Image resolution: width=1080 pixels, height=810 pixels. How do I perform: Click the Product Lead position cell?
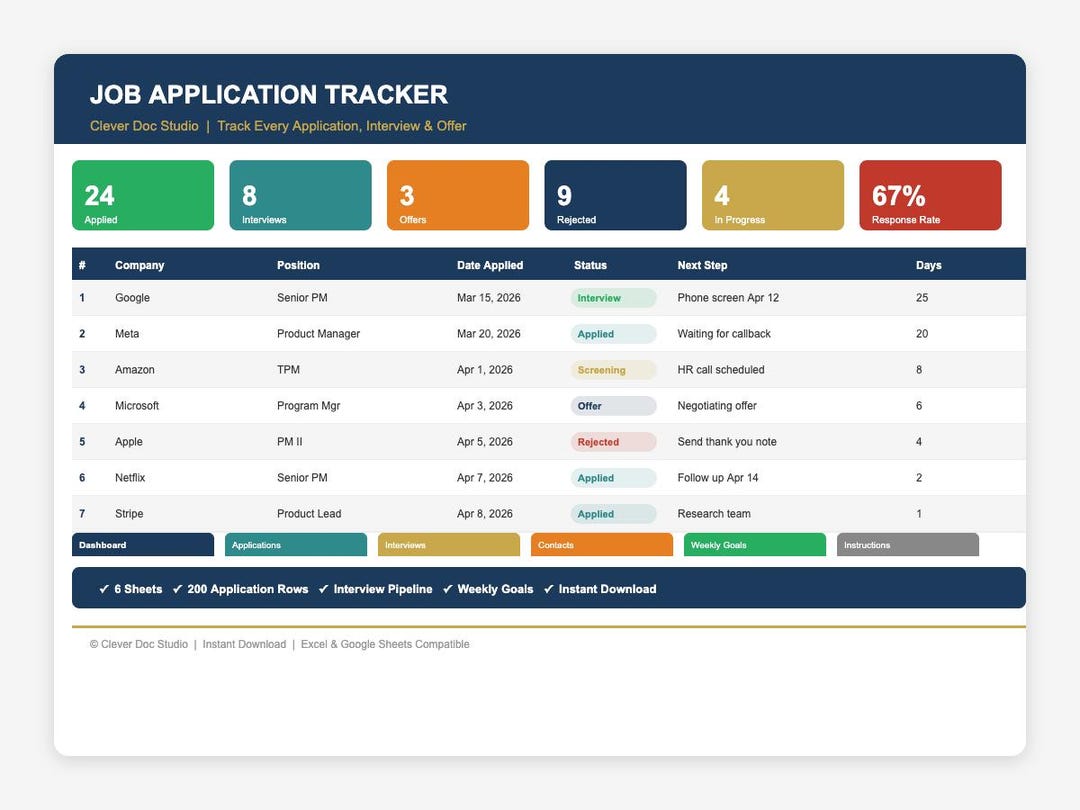tap(309, 514)
